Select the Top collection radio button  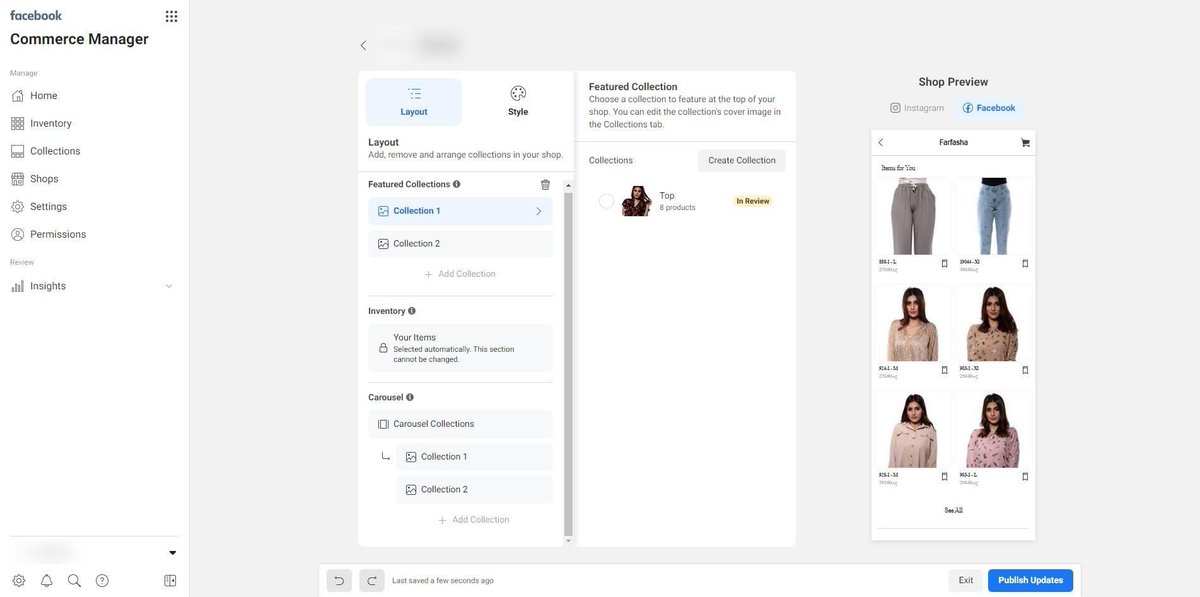pyautogui.click(x=606, y=201)
